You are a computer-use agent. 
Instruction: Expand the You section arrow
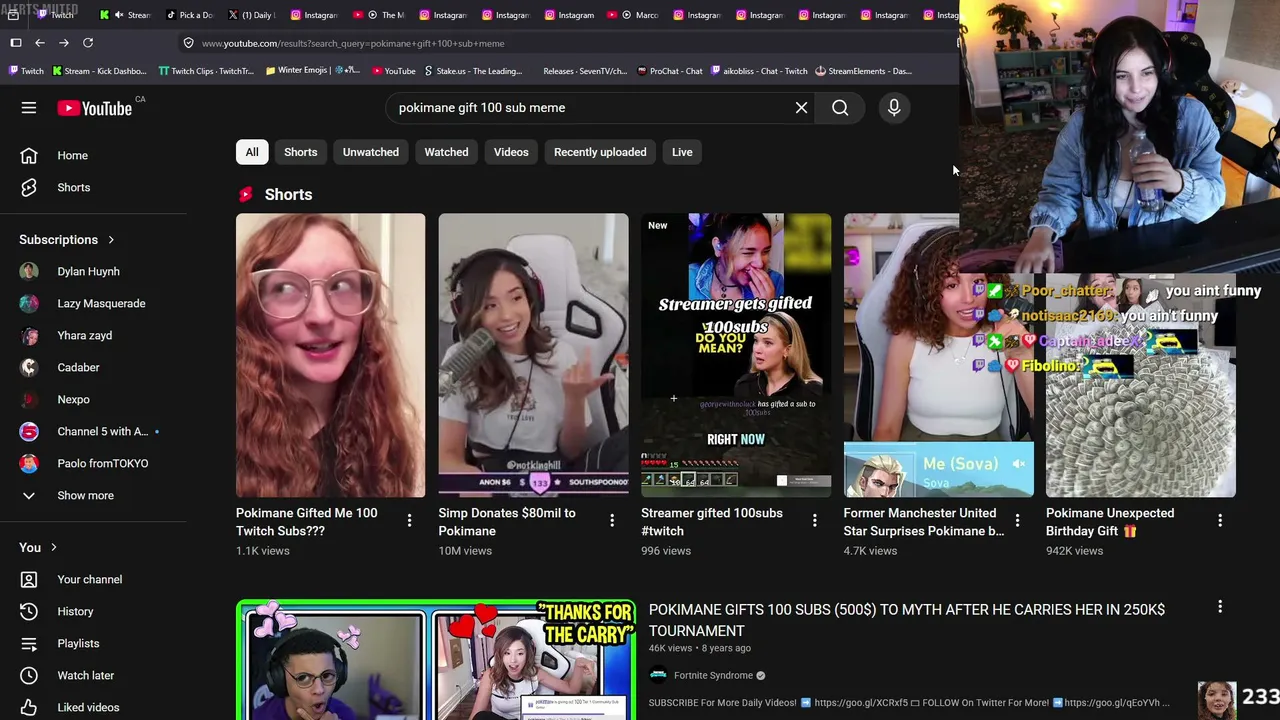[x=53, y=548]
